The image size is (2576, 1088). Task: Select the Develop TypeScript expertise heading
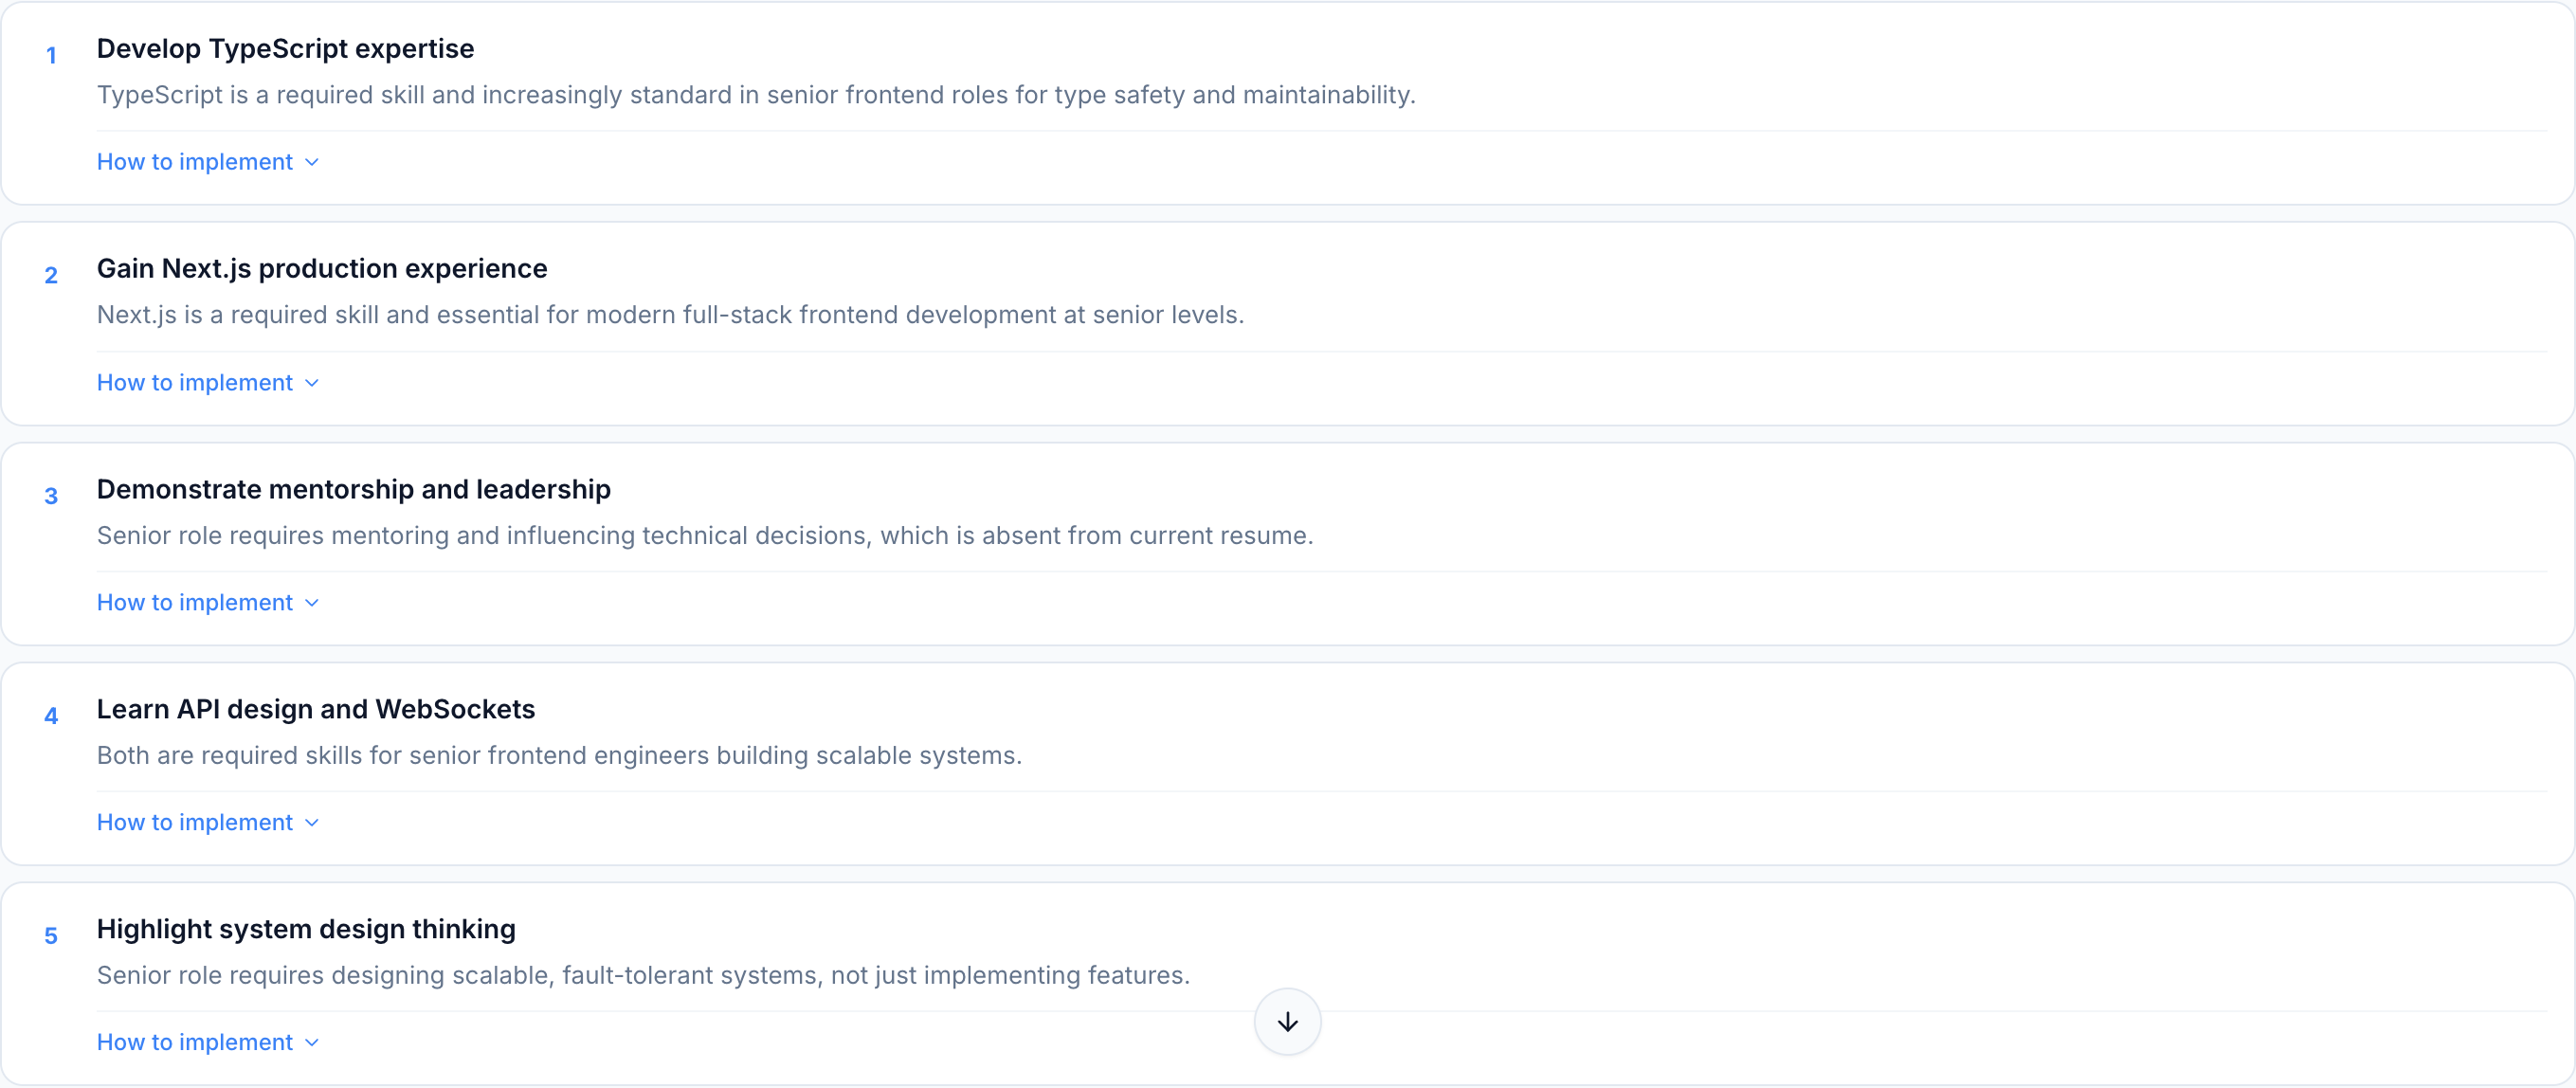[x=285, y=48]
